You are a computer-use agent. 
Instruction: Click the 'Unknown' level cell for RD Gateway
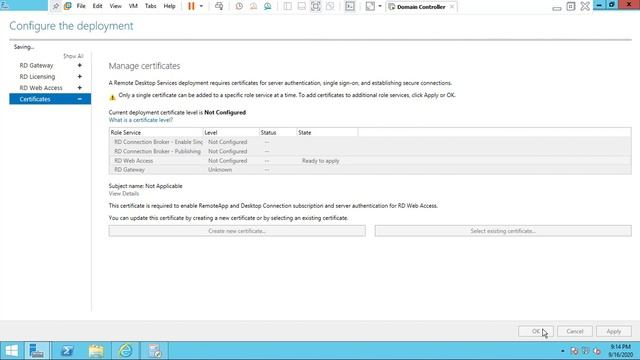pyautogui.click(x=220, y=170)
